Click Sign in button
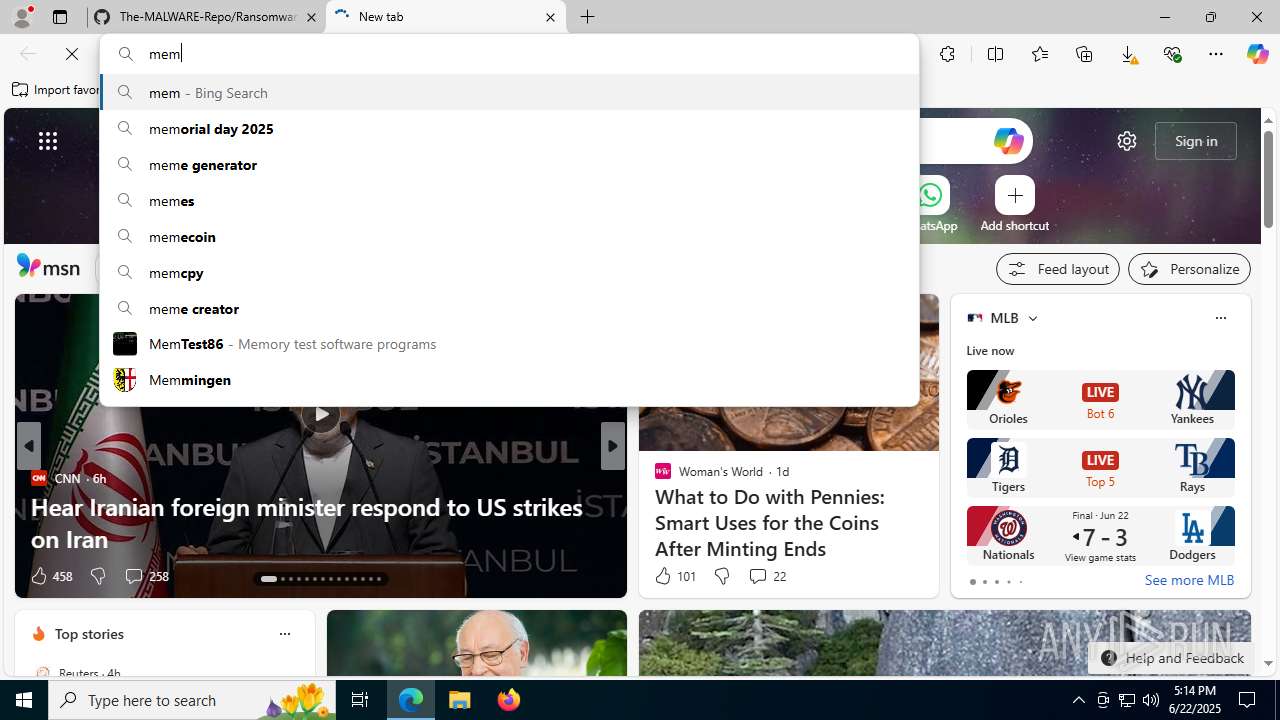 click(x=1196, y=141)
